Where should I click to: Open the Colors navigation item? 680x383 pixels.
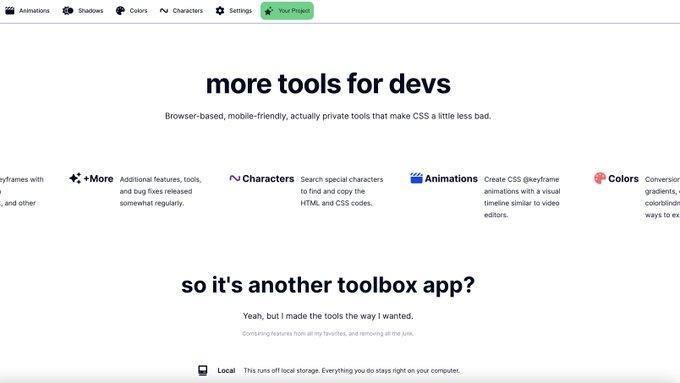click(x=131, y=10)
